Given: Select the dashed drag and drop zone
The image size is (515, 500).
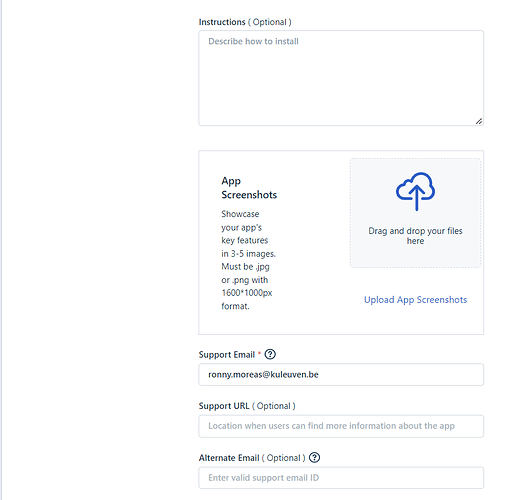Looking at the screenshot, I should pos(415,213).
